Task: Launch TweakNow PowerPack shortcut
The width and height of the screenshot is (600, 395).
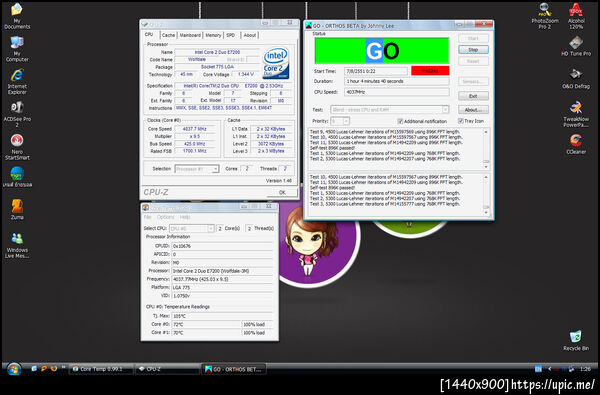Action: pos(576,114)
